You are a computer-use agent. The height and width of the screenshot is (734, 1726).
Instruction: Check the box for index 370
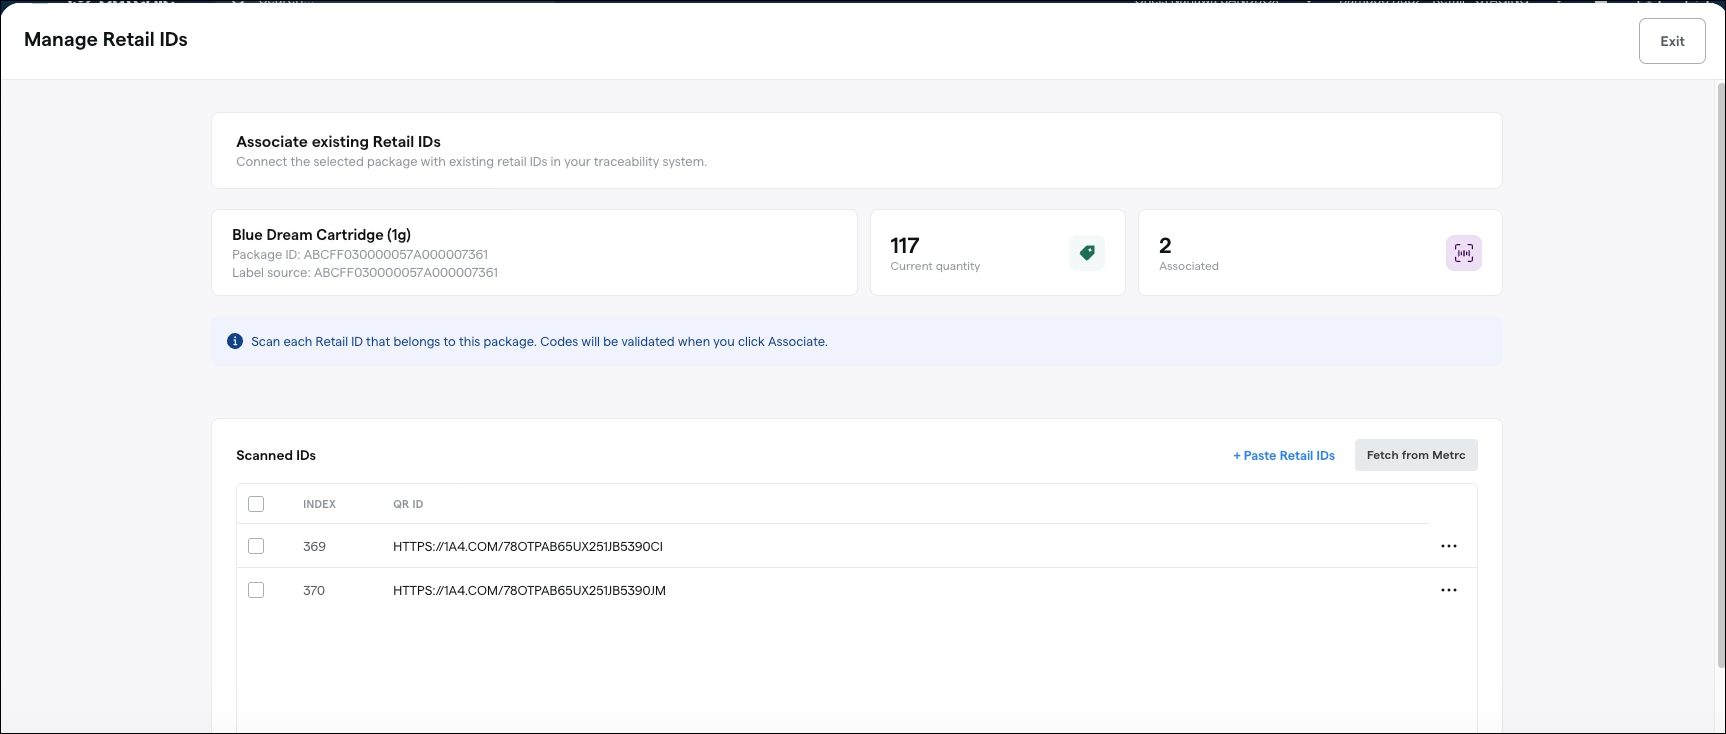pyautogui.click(x=256, y=590)
